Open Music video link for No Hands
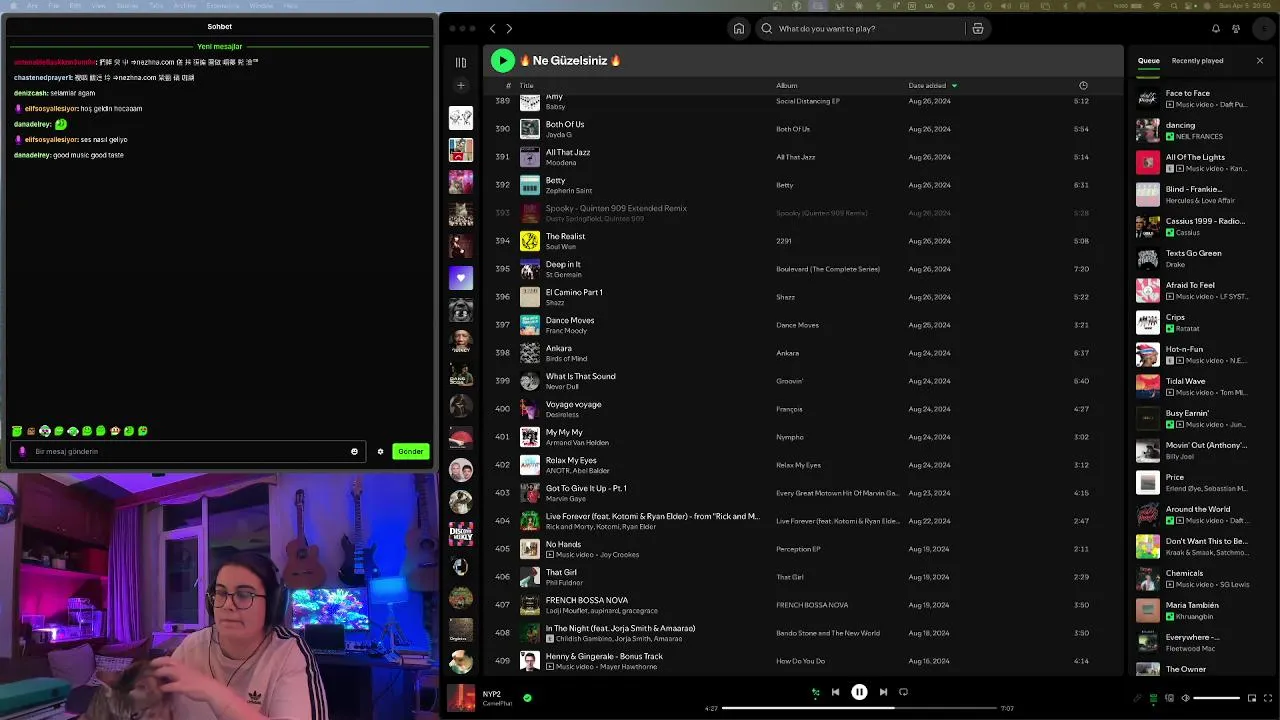Screen dimensions: 1280x720 pos(575,555)
